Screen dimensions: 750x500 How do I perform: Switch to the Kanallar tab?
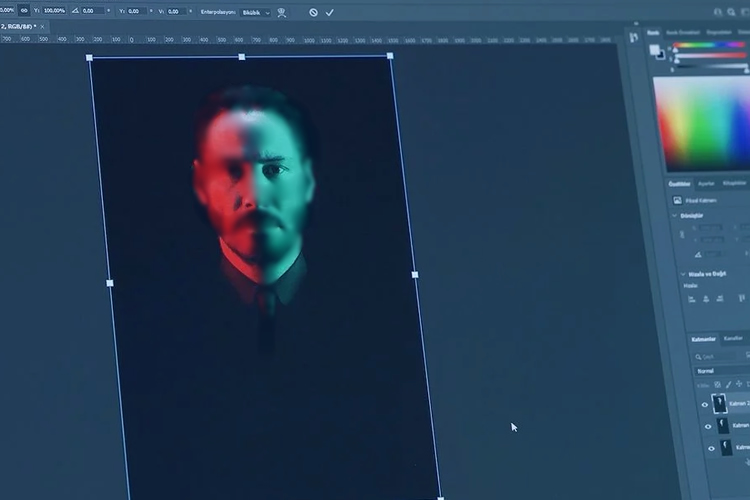pos(733,338)
